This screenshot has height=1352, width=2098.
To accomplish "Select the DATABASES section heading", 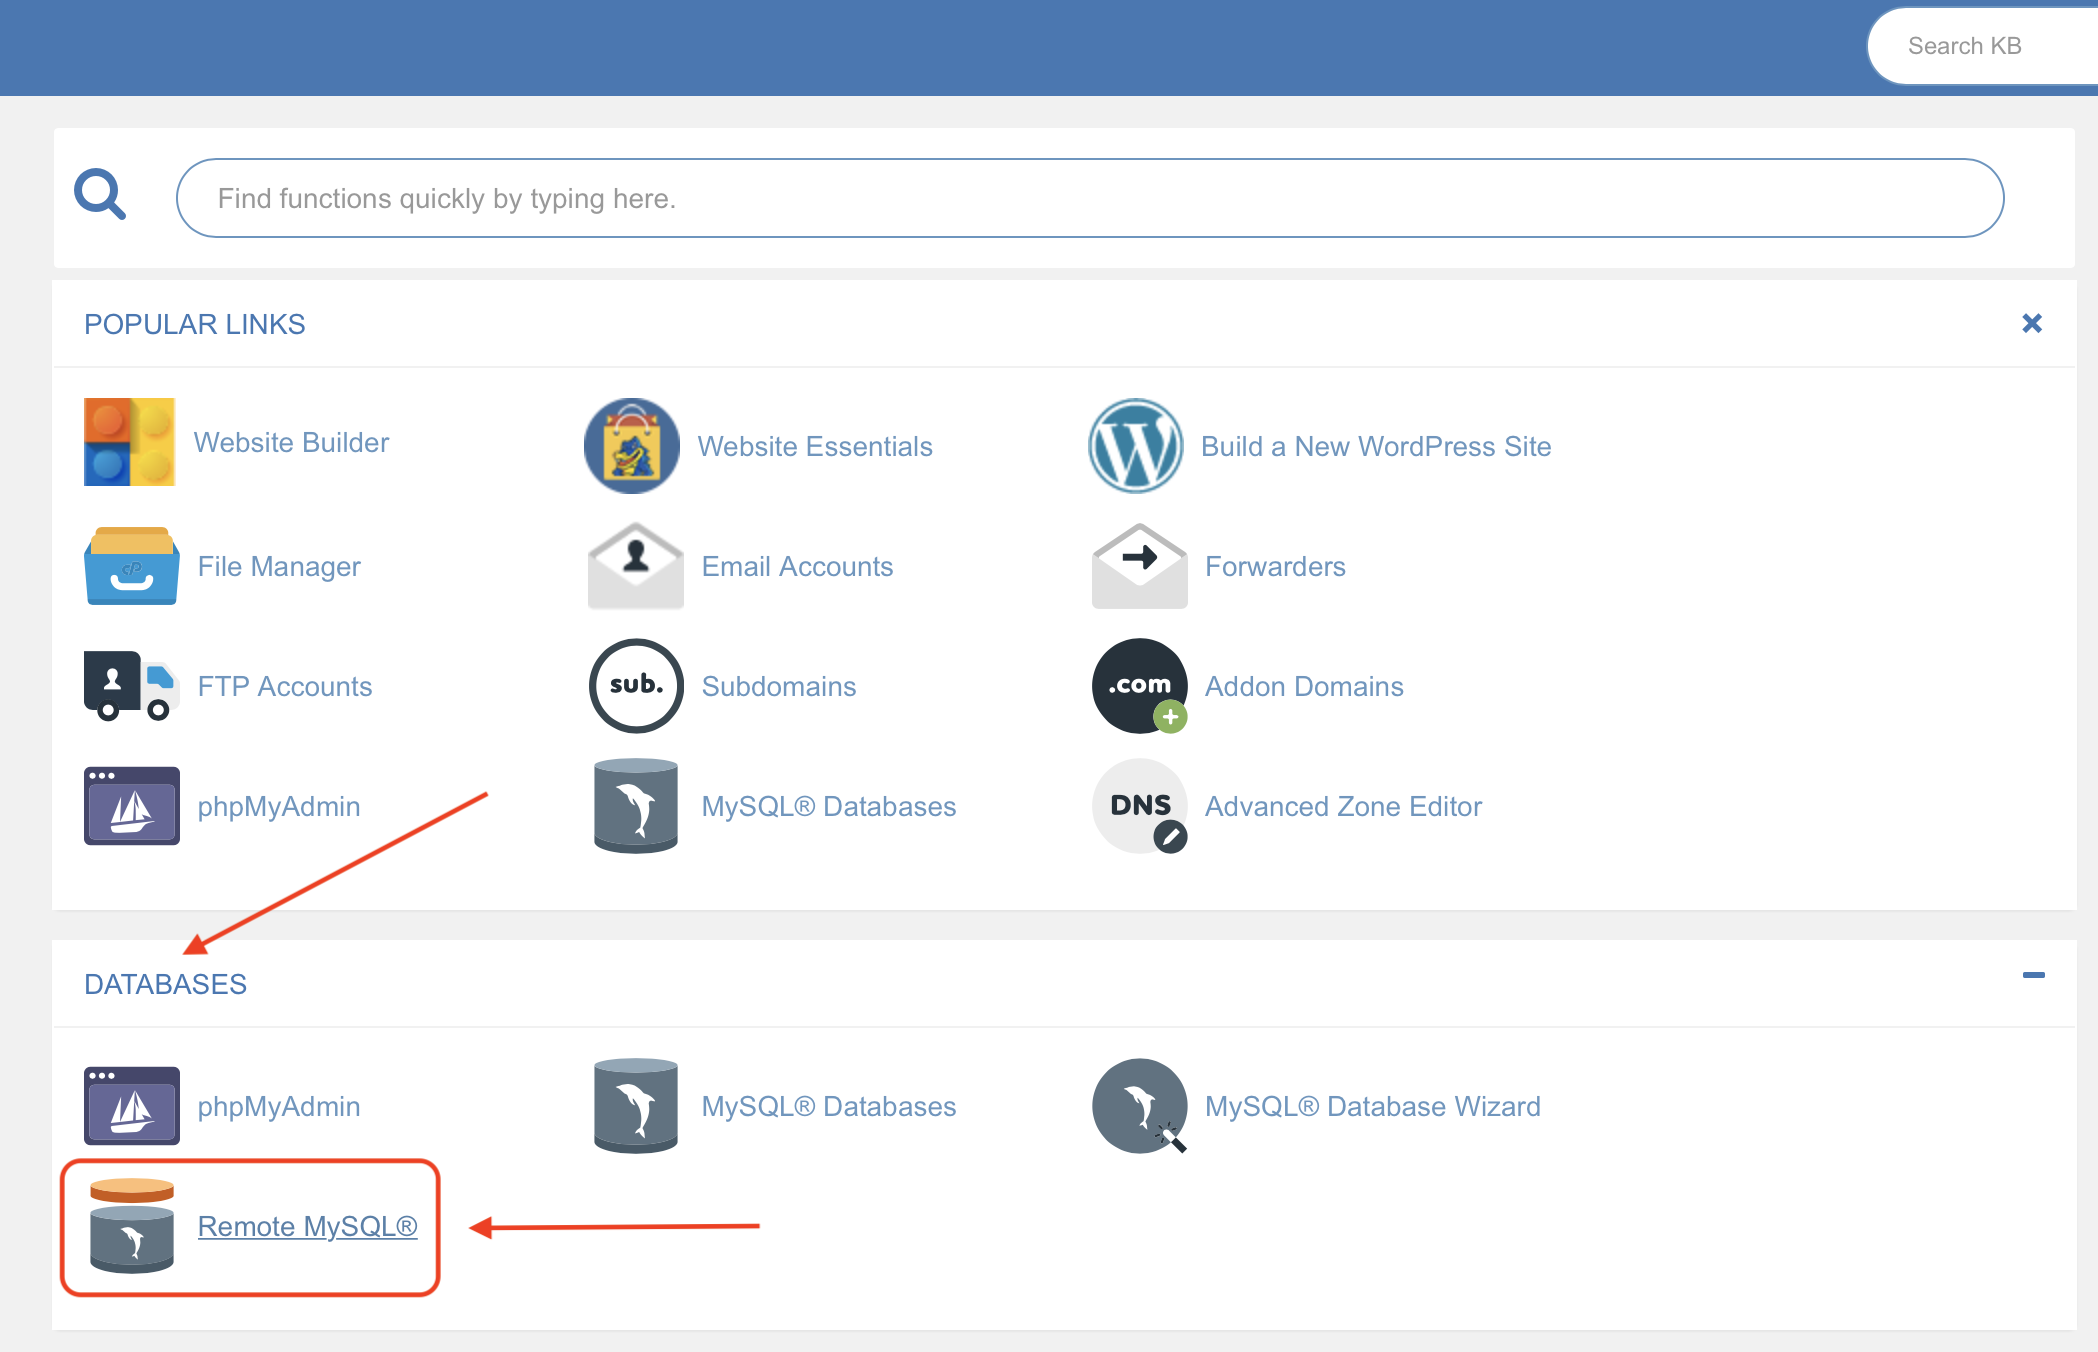I will [x=166, y=983].
